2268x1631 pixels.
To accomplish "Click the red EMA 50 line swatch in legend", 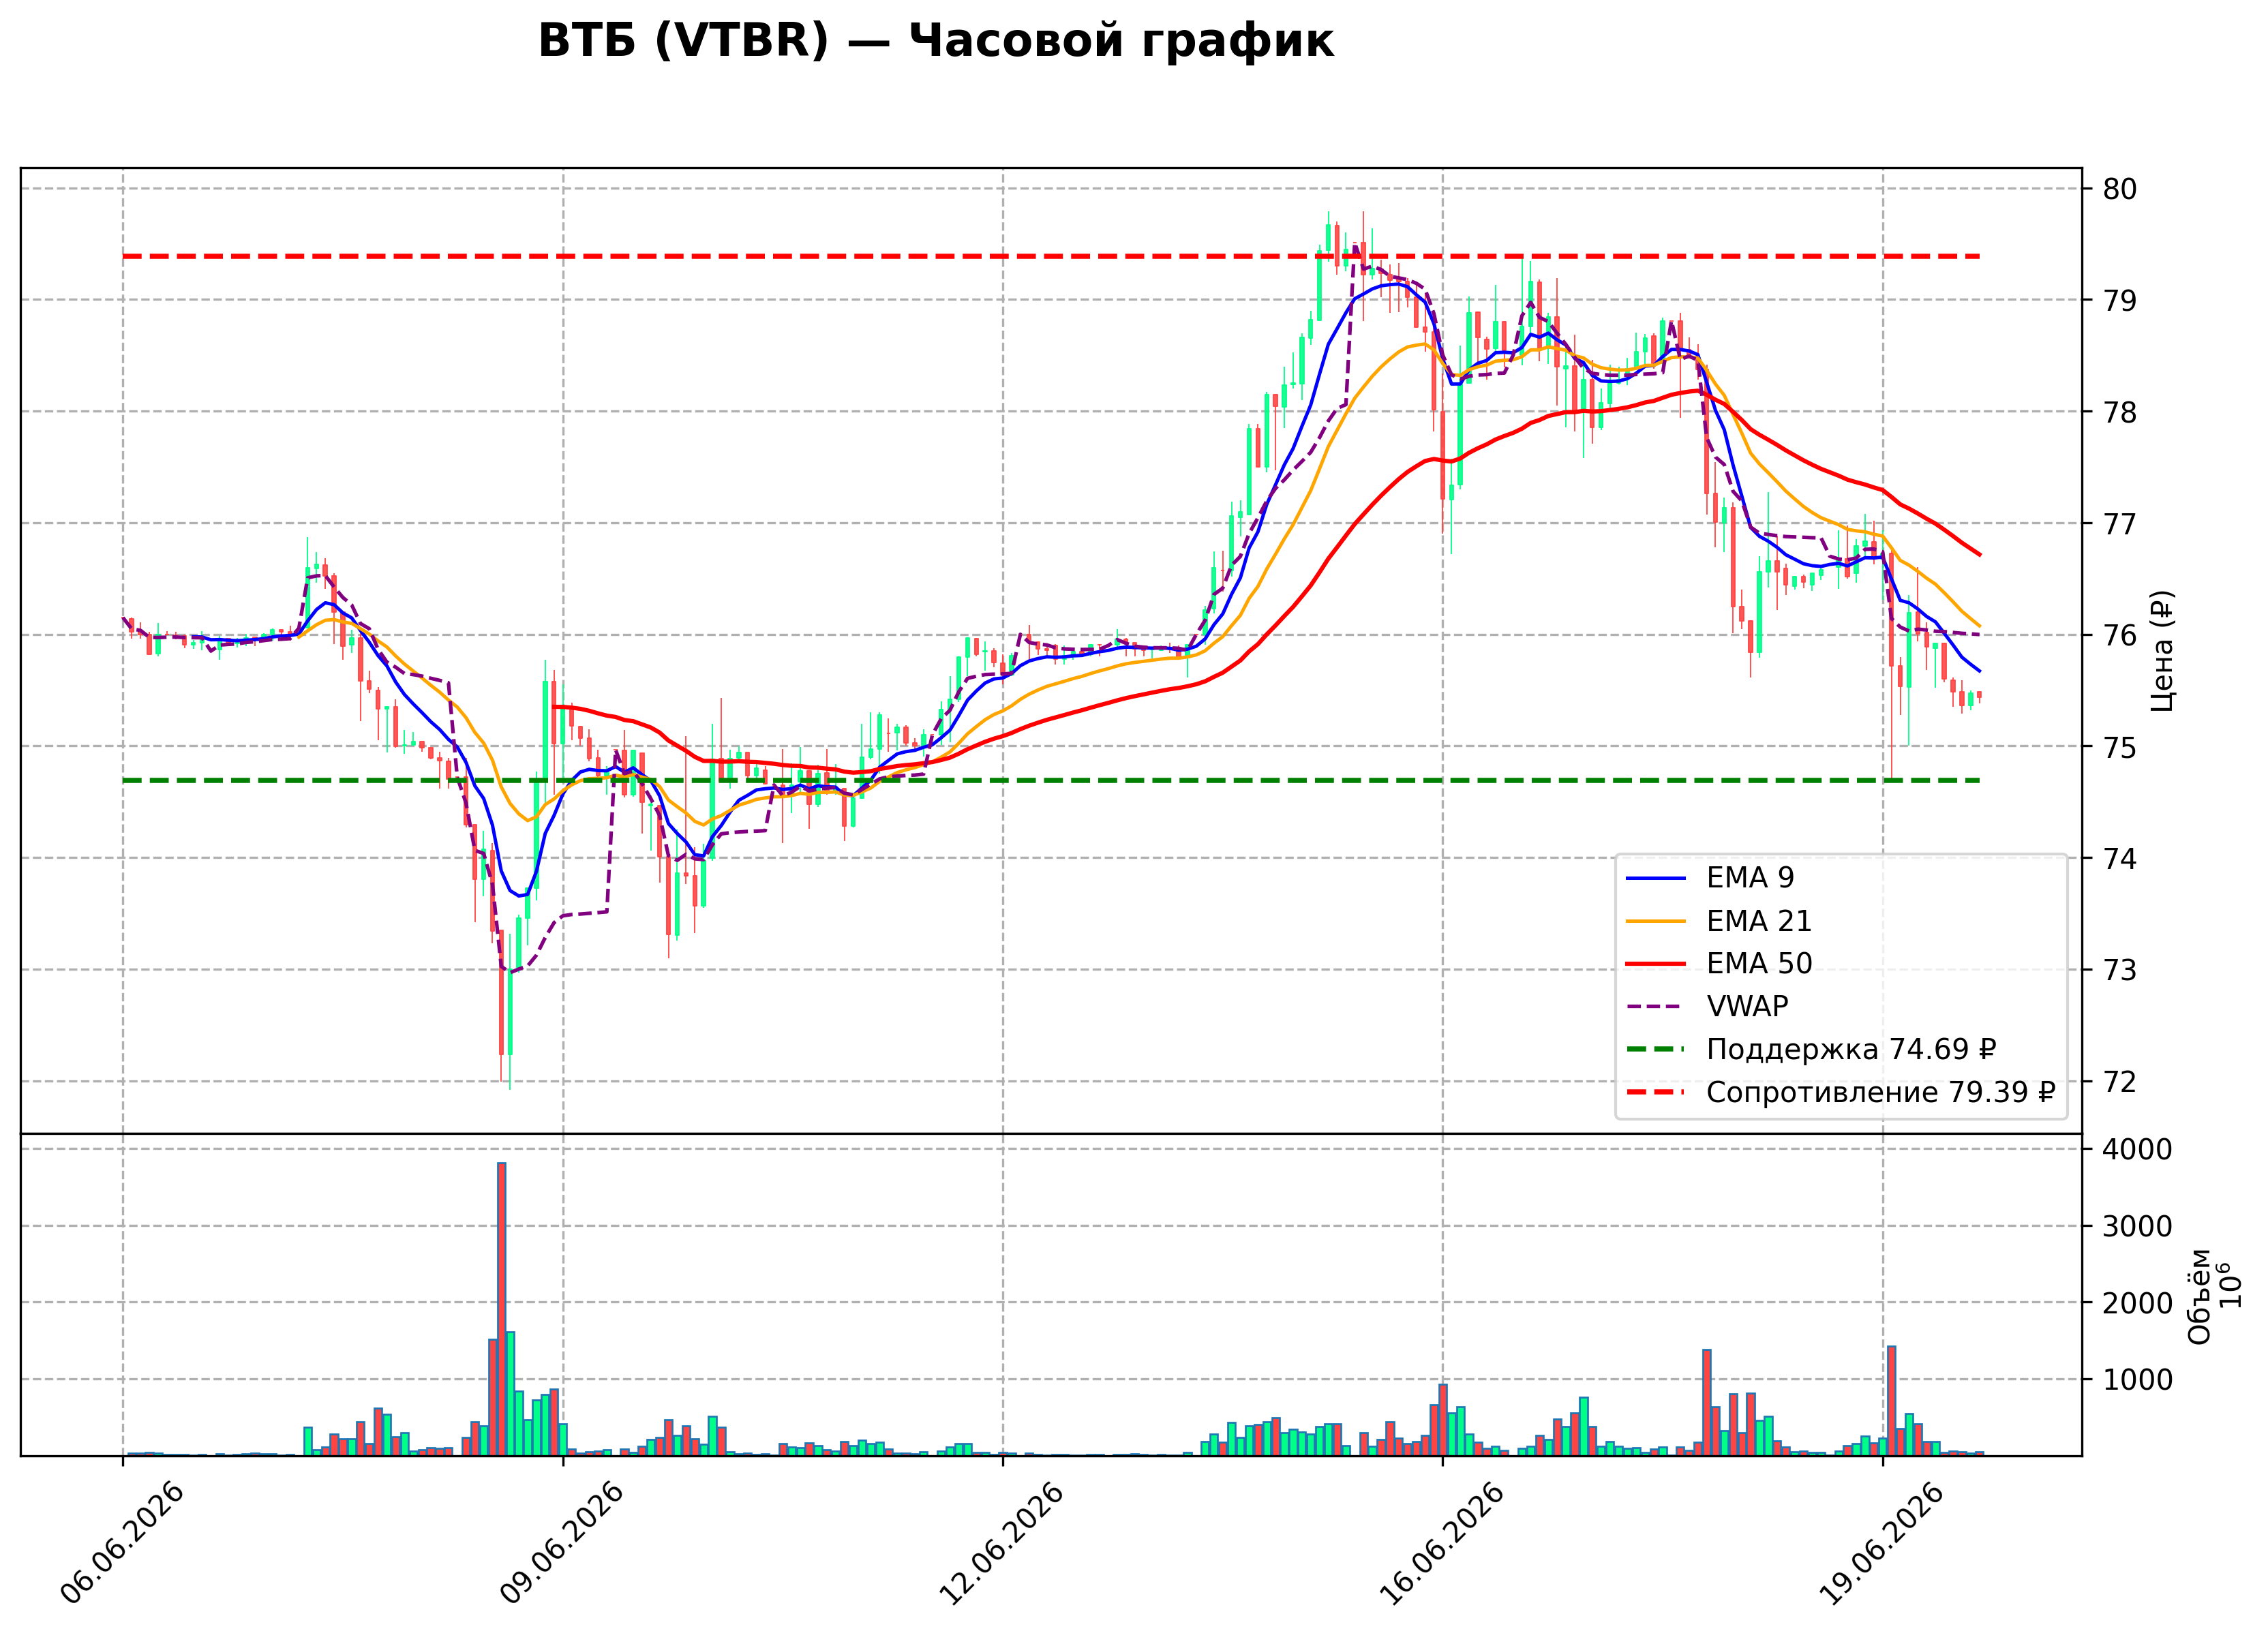I will tap(1656, 964).
